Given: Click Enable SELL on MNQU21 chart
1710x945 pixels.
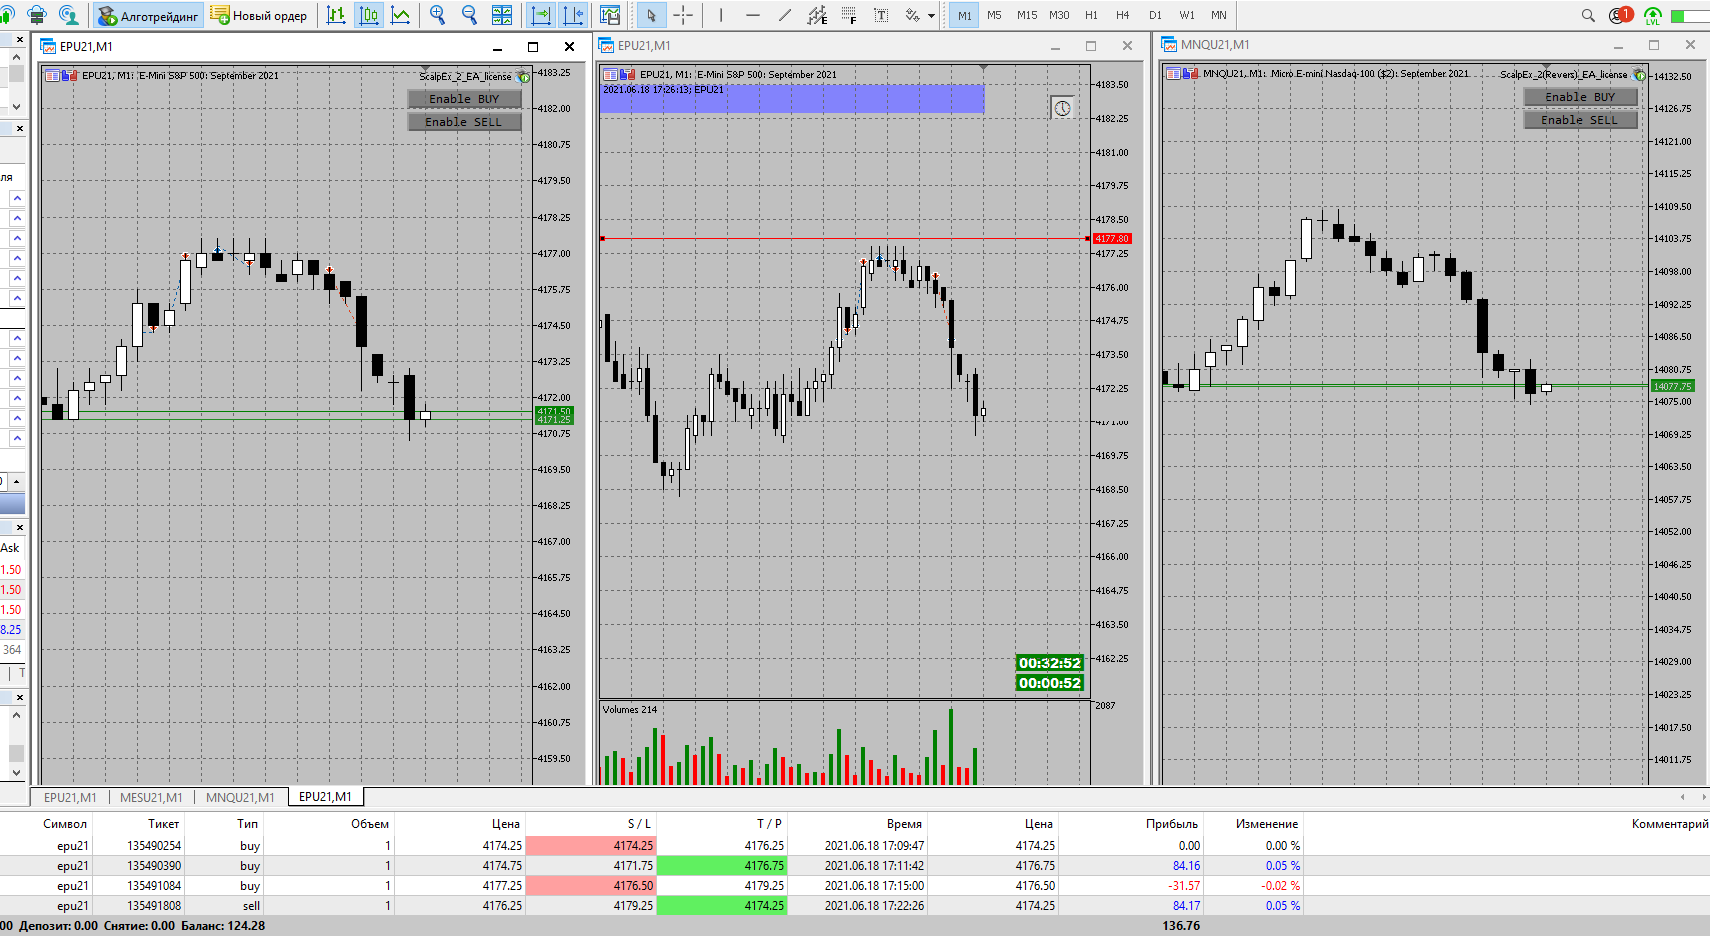Looking at the screenshot, I should coord(1580,120).
